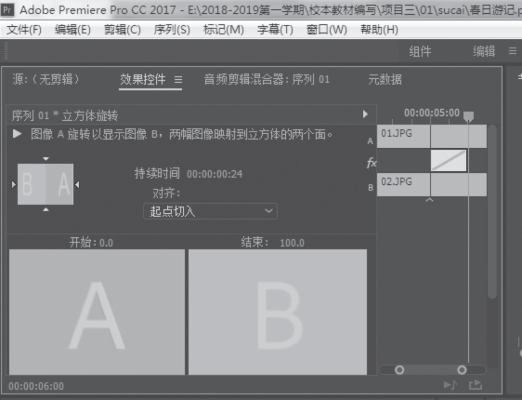Open the 字幕(T) menu
The width and height of the screenshot is (522, 400).
[x=275, y=30]
